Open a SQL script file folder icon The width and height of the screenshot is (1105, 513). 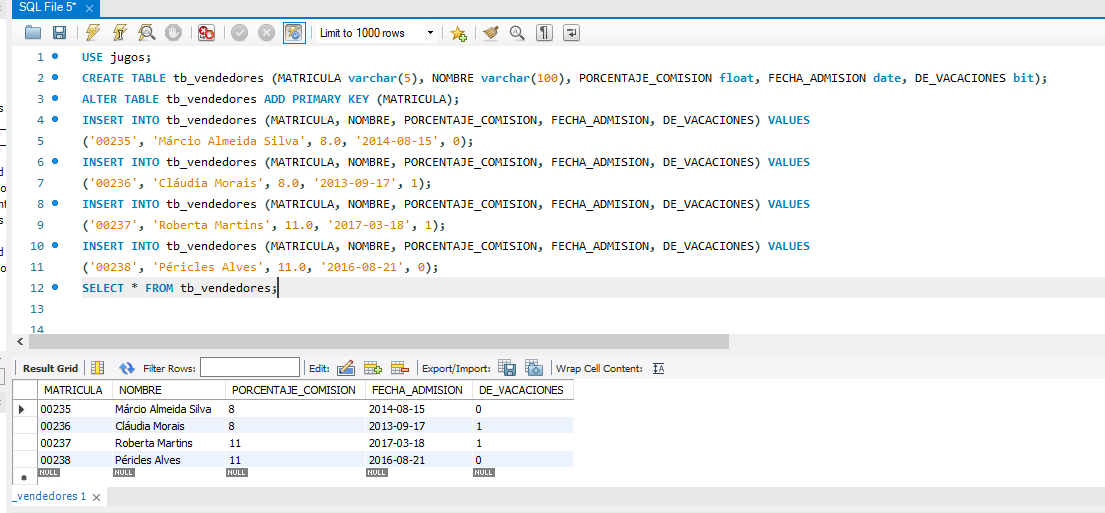point(32,32)
